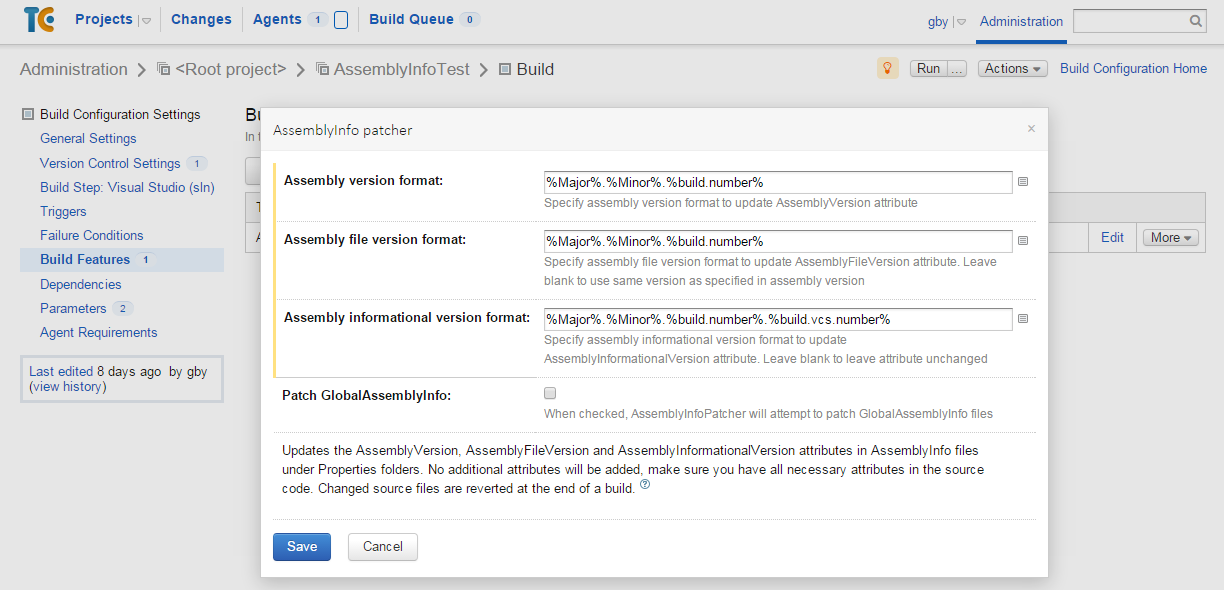Click the TeamCity logo icon
Viewport: 1224px width, 590px height.
pyautogui.click(x=39, y=19)
